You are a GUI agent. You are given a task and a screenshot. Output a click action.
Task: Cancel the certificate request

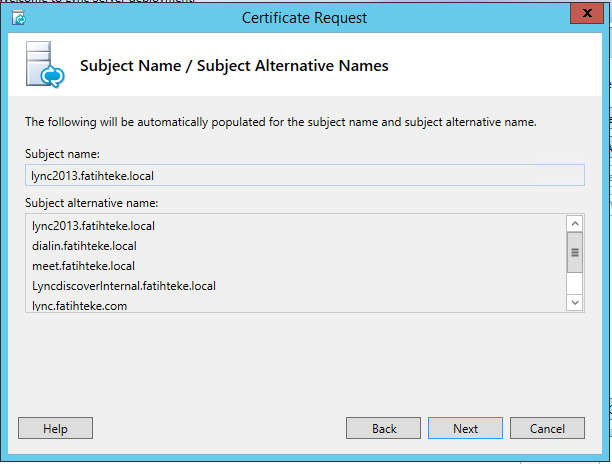coord(547,428)
